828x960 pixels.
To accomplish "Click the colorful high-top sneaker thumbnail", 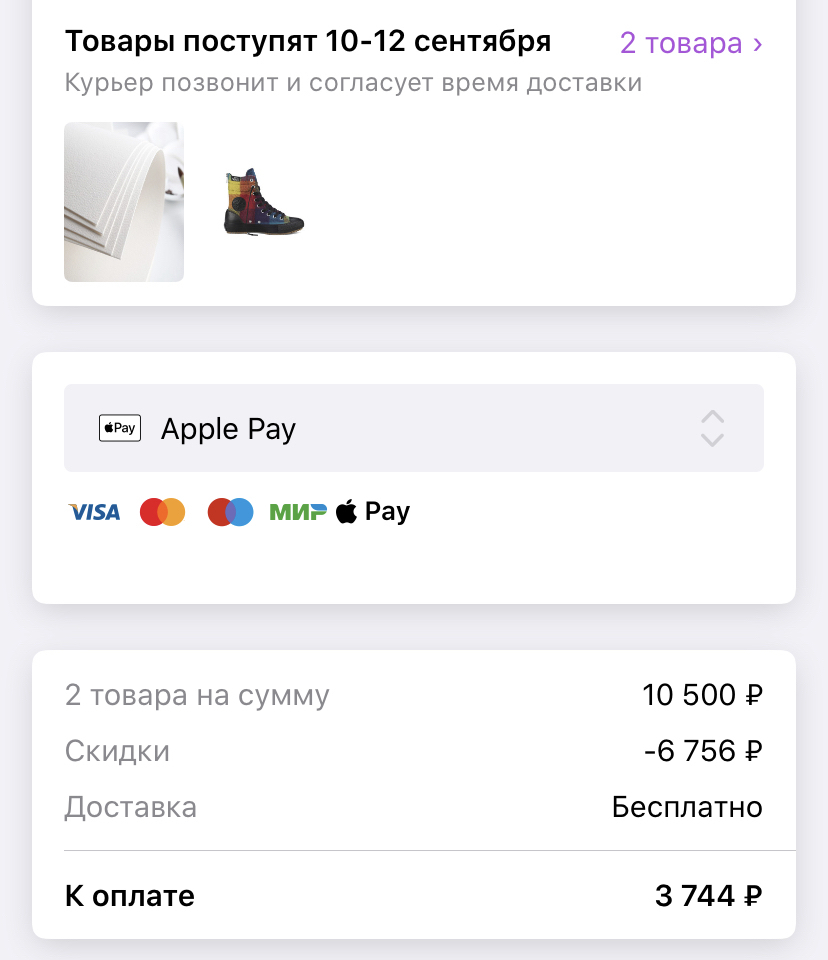I will (x=263, y=202).
